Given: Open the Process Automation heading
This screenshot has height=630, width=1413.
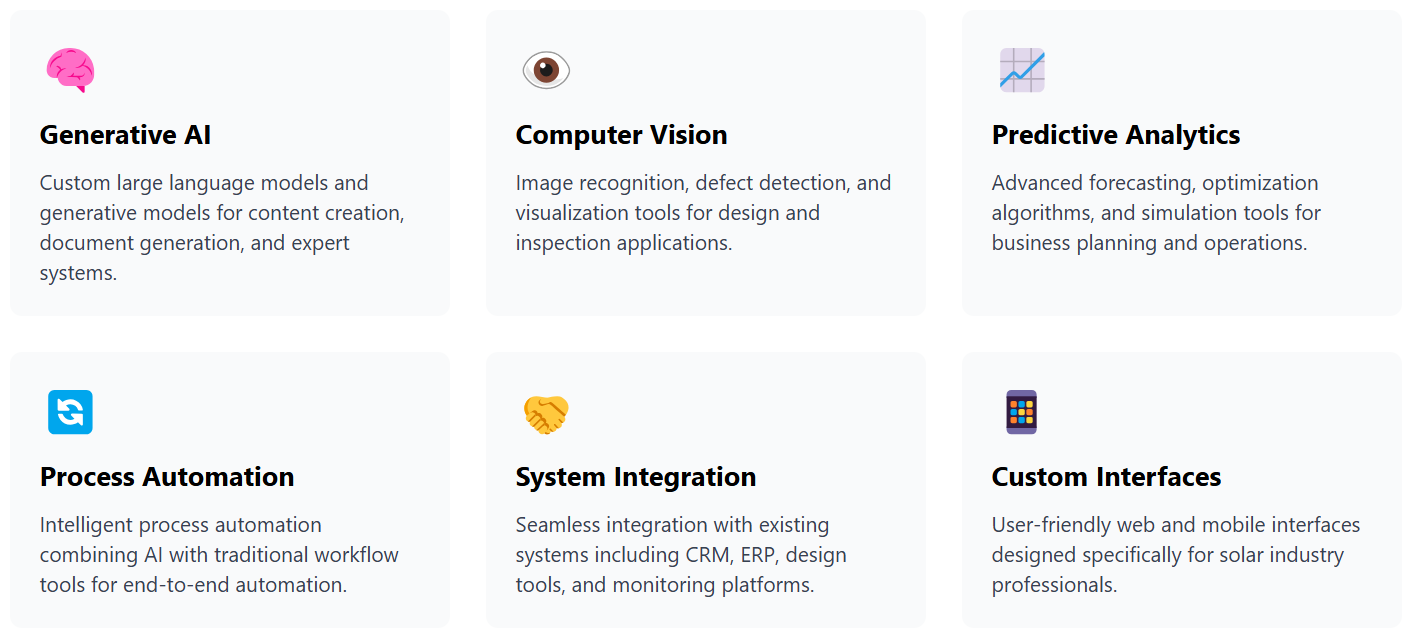Looking at the screenshot, I should click(x=167, y=477).
